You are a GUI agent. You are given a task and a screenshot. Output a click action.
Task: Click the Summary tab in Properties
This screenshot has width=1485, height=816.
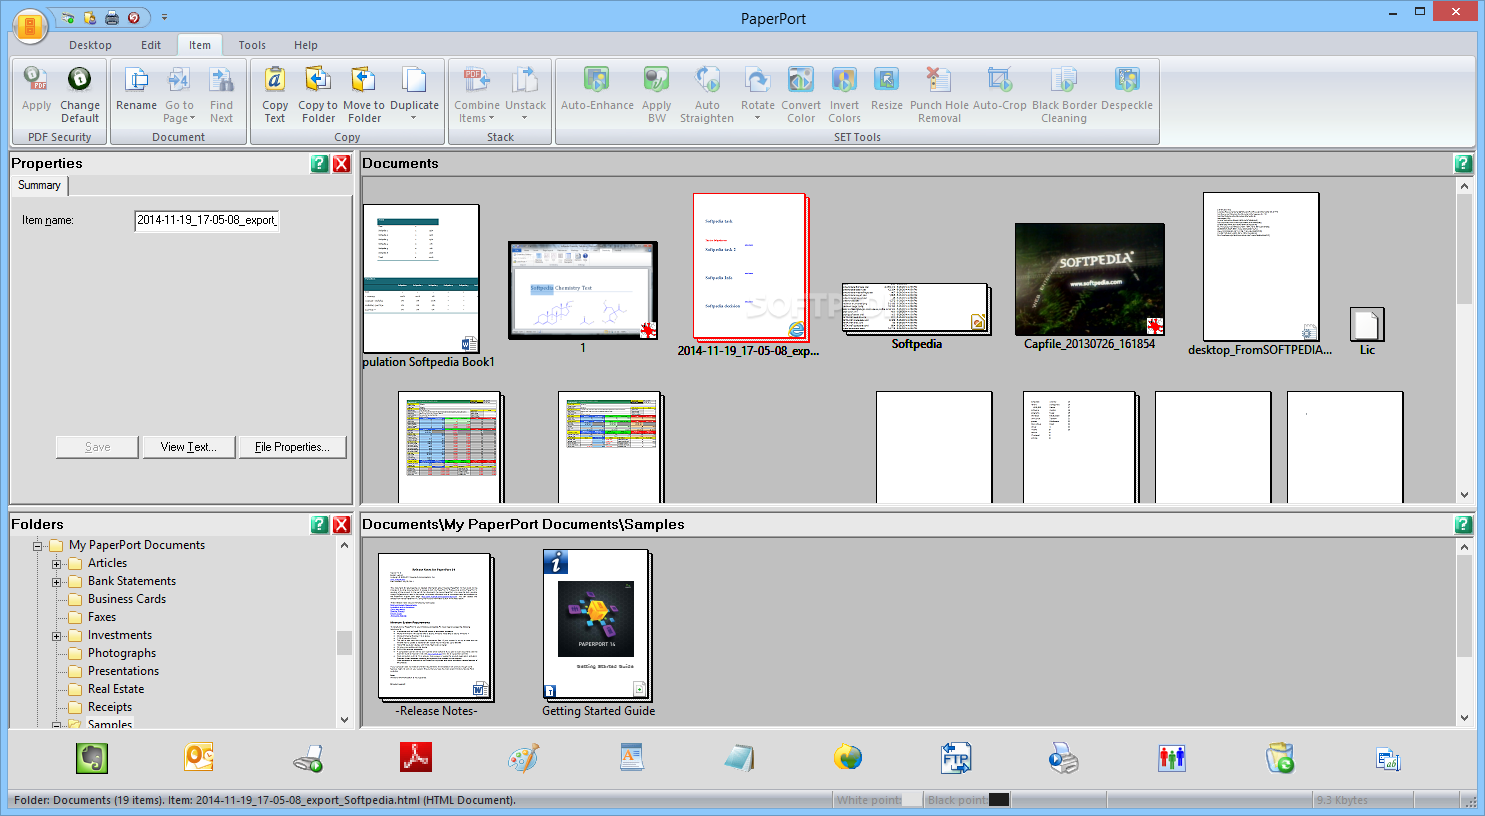coord(39,185)
